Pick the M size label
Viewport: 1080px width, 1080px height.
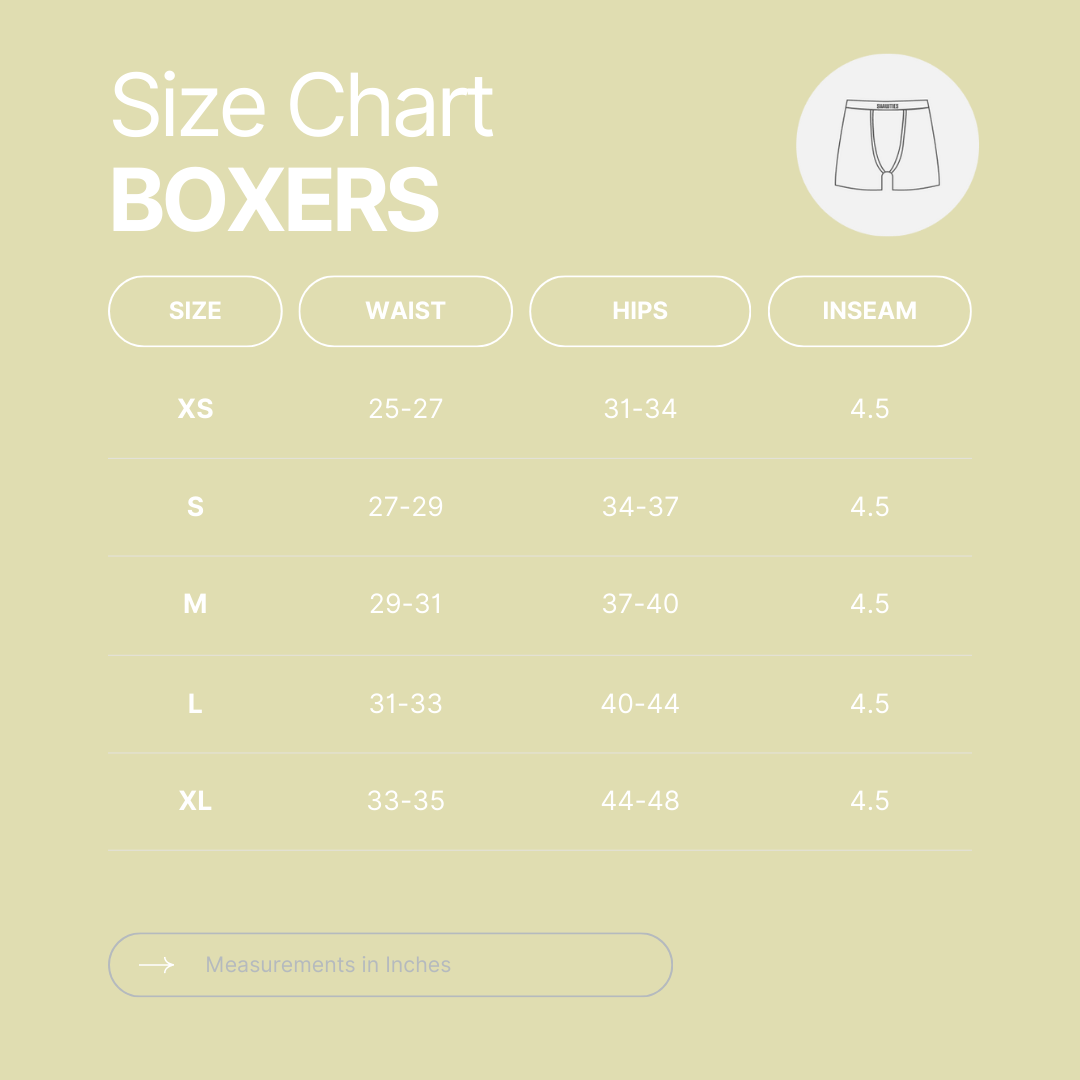(x=195, y=604)
